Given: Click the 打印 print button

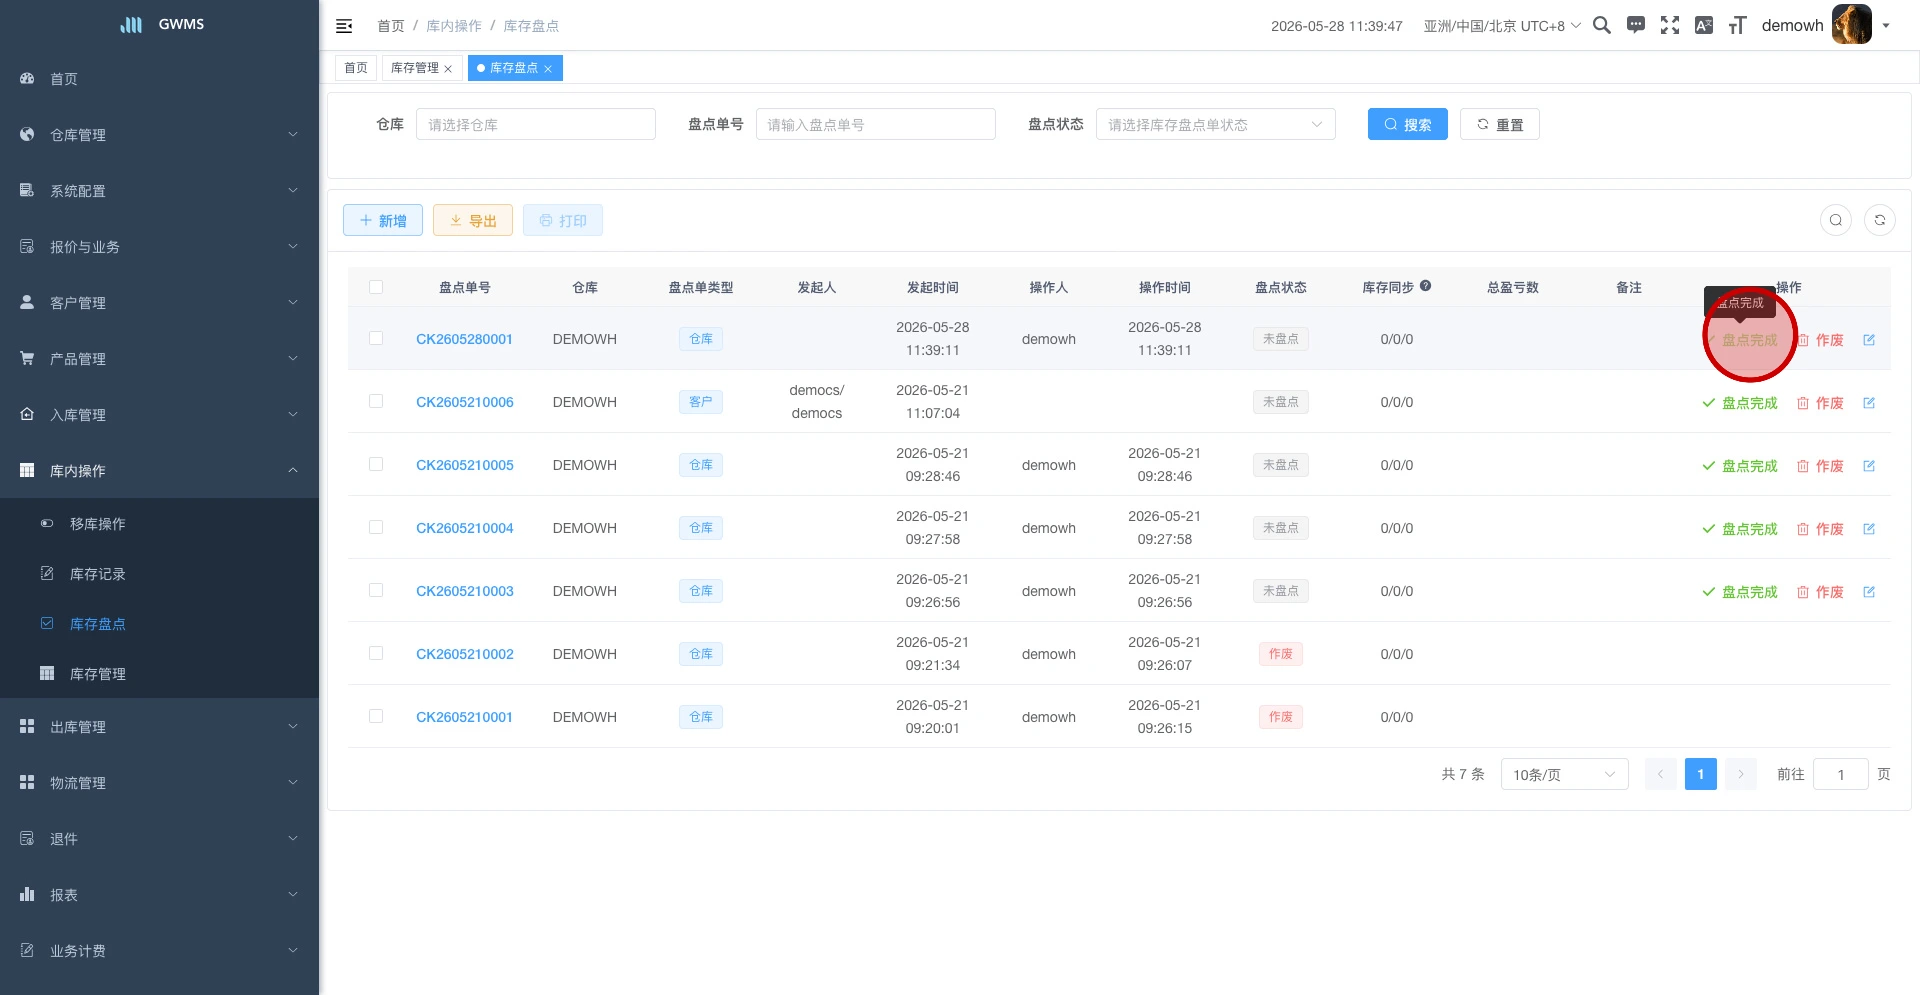Looking at the screenshot, I should point(563,221).
